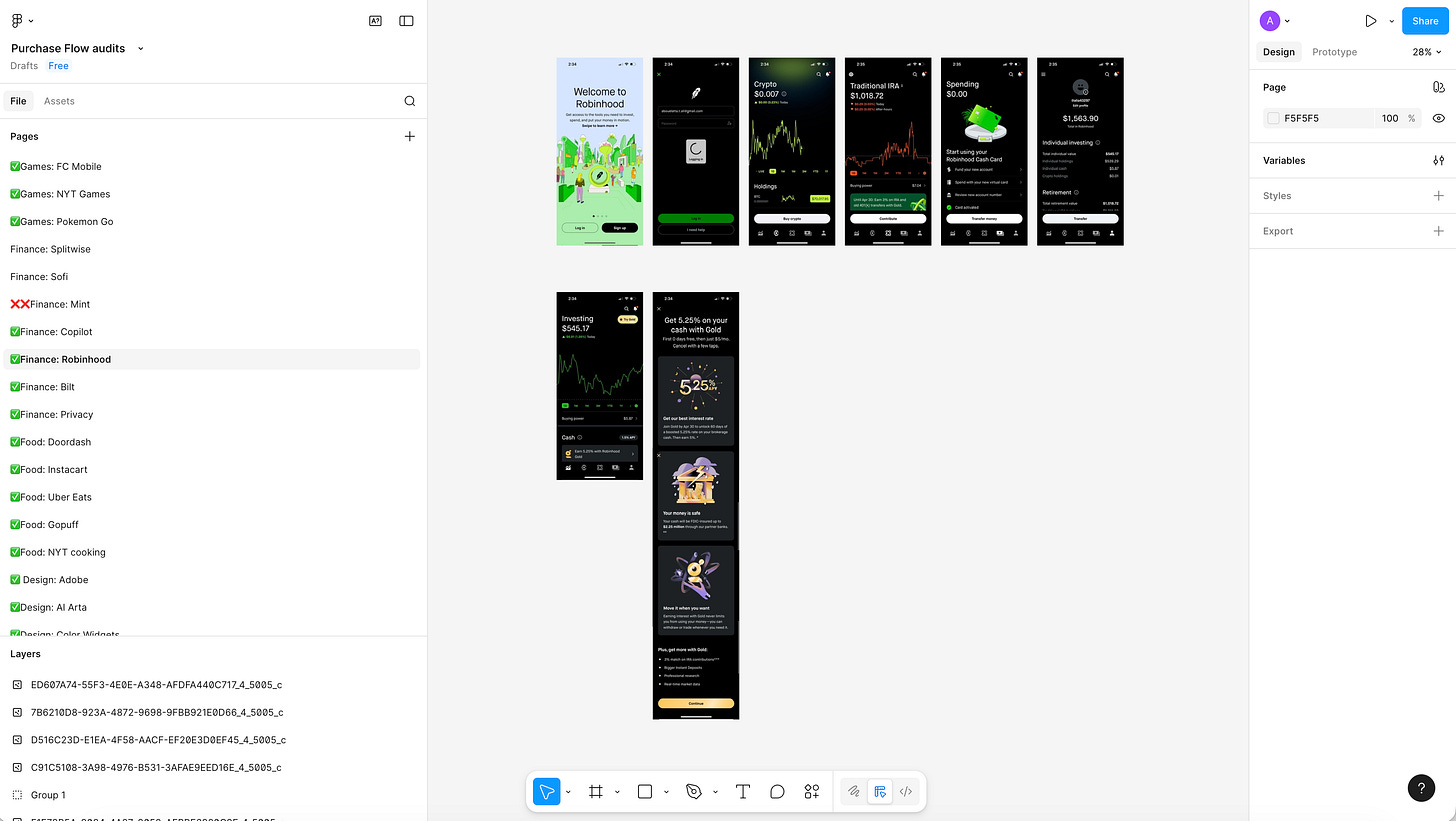Open the 28% zoom dropdown
Viewport: 1456px width, 821px height.
1427,52
